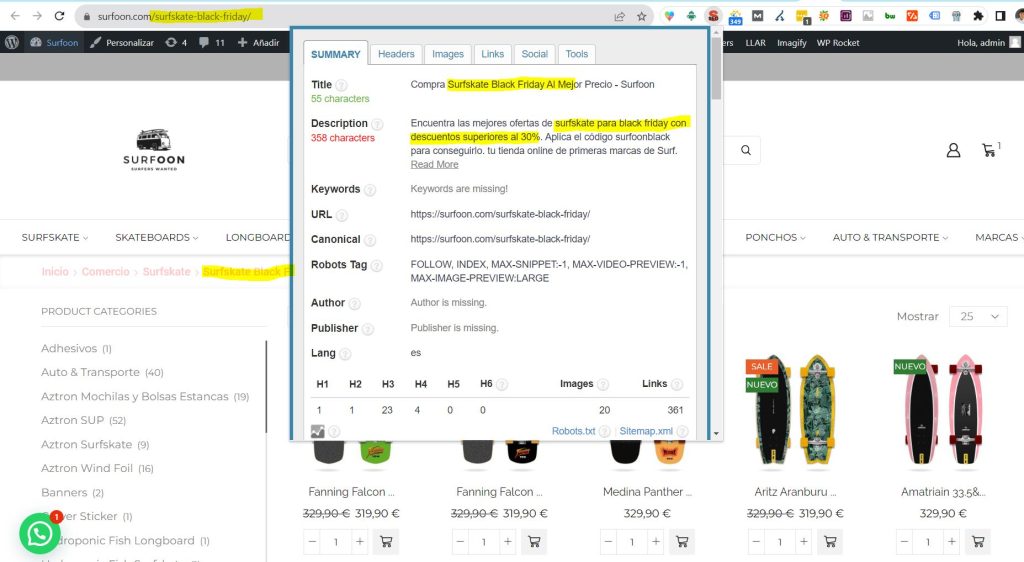Viewport: 1024px width, 562px height.
Task: Open the Personalizar admin bar item
Action: point(122,42)
